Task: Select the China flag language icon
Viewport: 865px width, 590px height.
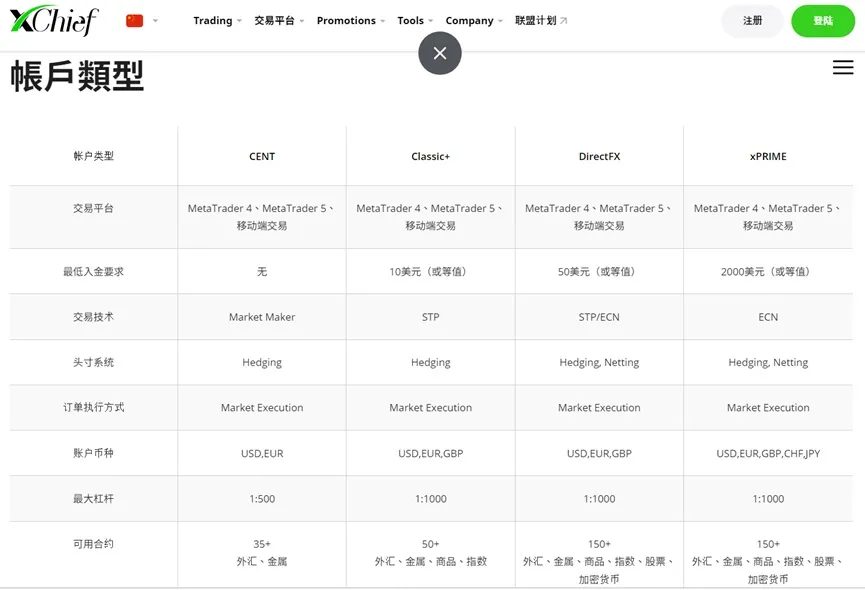Action: click(135, 21)
